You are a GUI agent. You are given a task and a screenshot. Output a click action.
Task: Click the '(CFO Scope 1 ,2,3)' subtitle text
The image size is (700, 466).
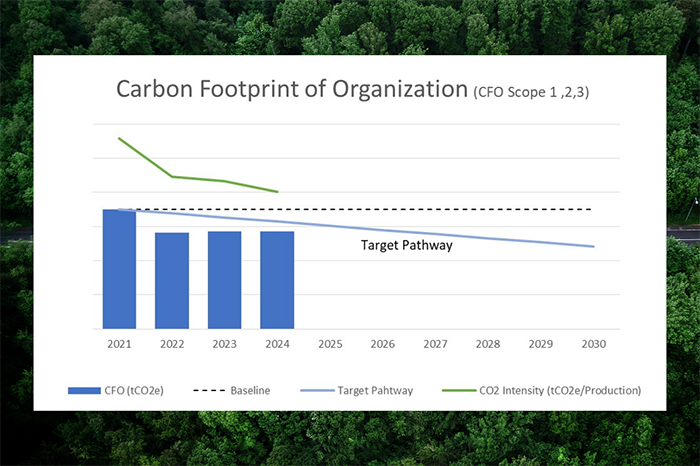[531, 92]
